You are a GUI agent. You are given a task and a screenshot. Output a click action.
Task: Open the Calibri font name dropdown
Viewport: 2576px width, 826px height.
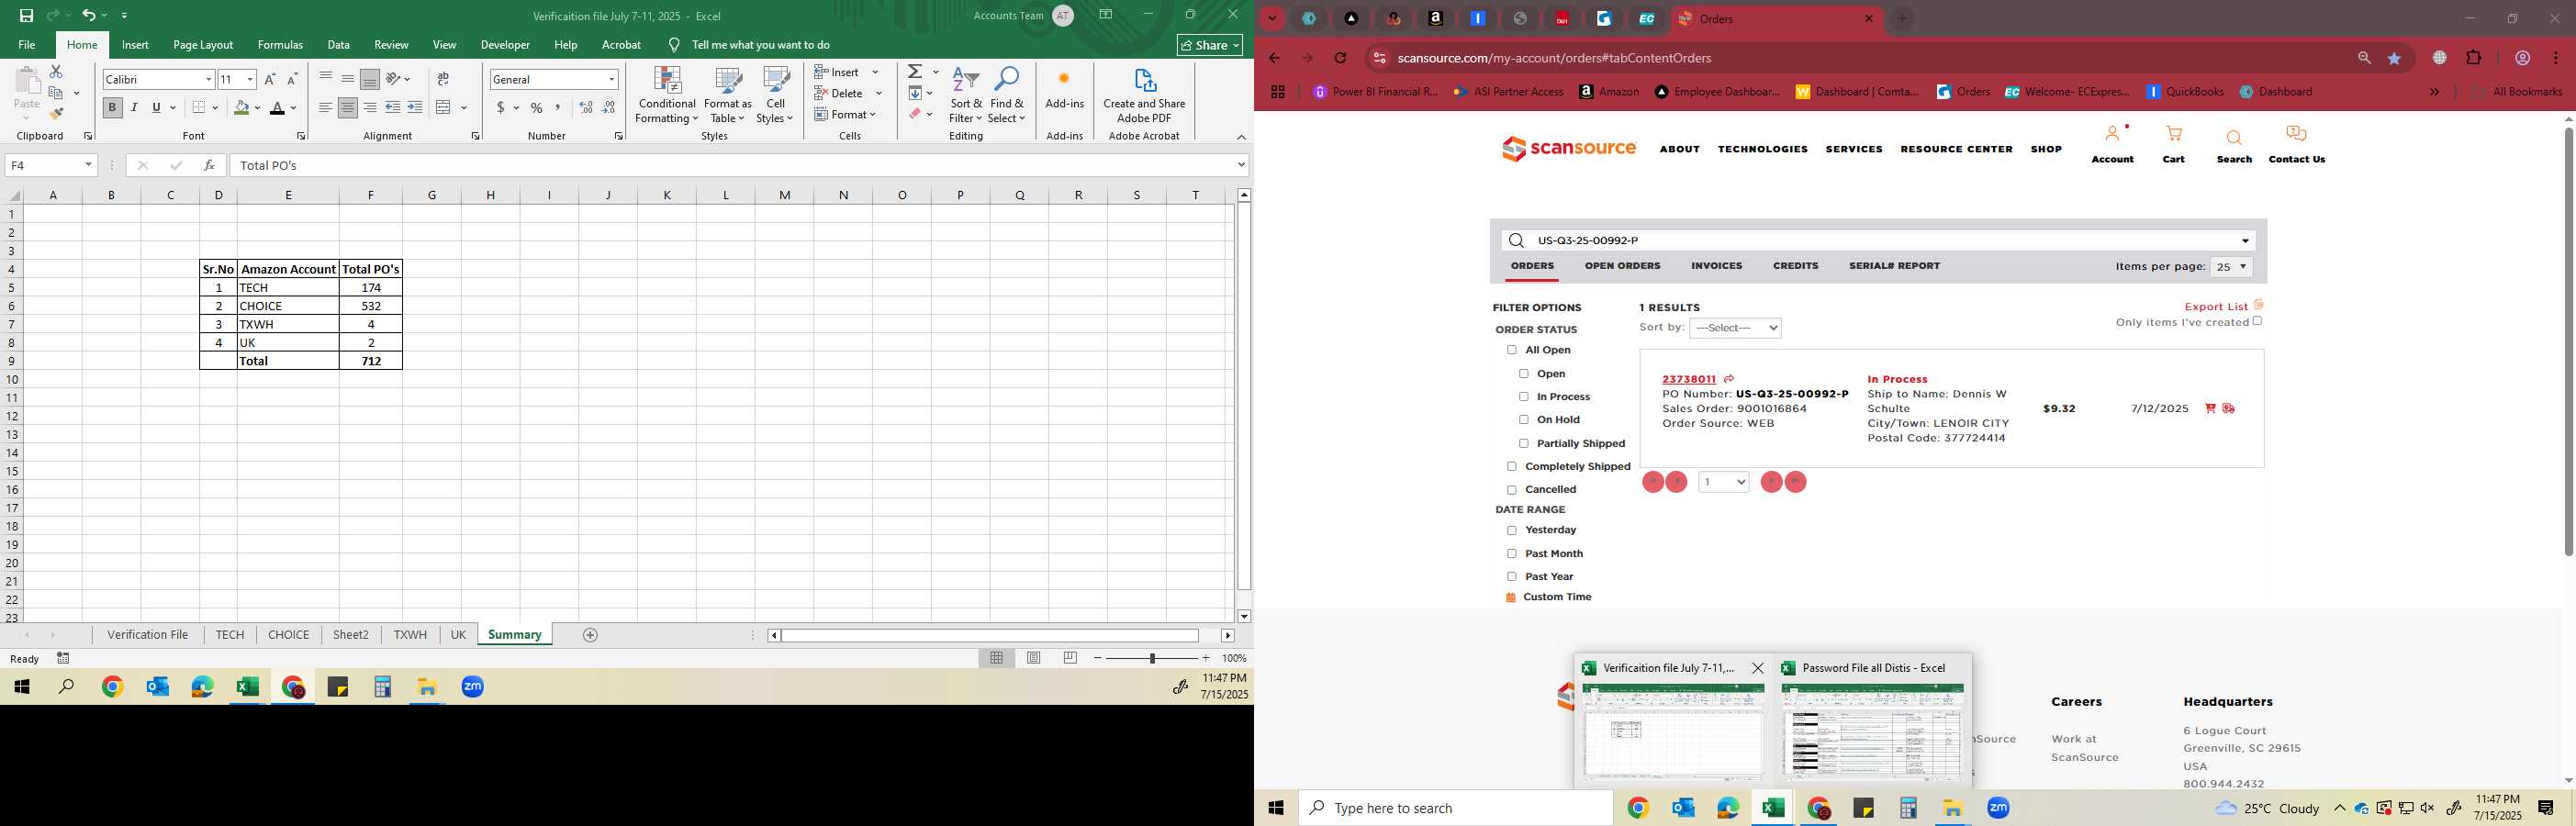coord(208,79)
